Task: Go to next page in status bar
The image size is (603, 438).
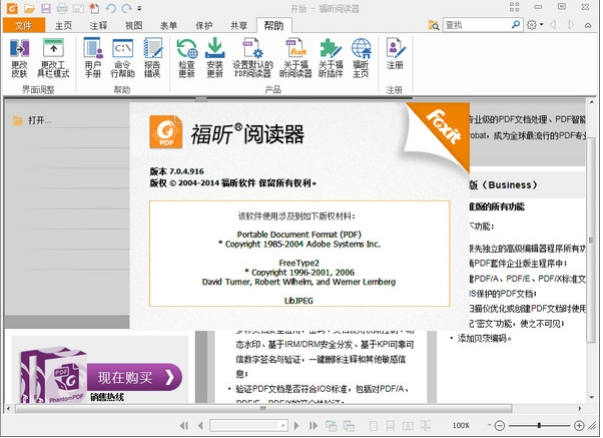Action: 296,426
